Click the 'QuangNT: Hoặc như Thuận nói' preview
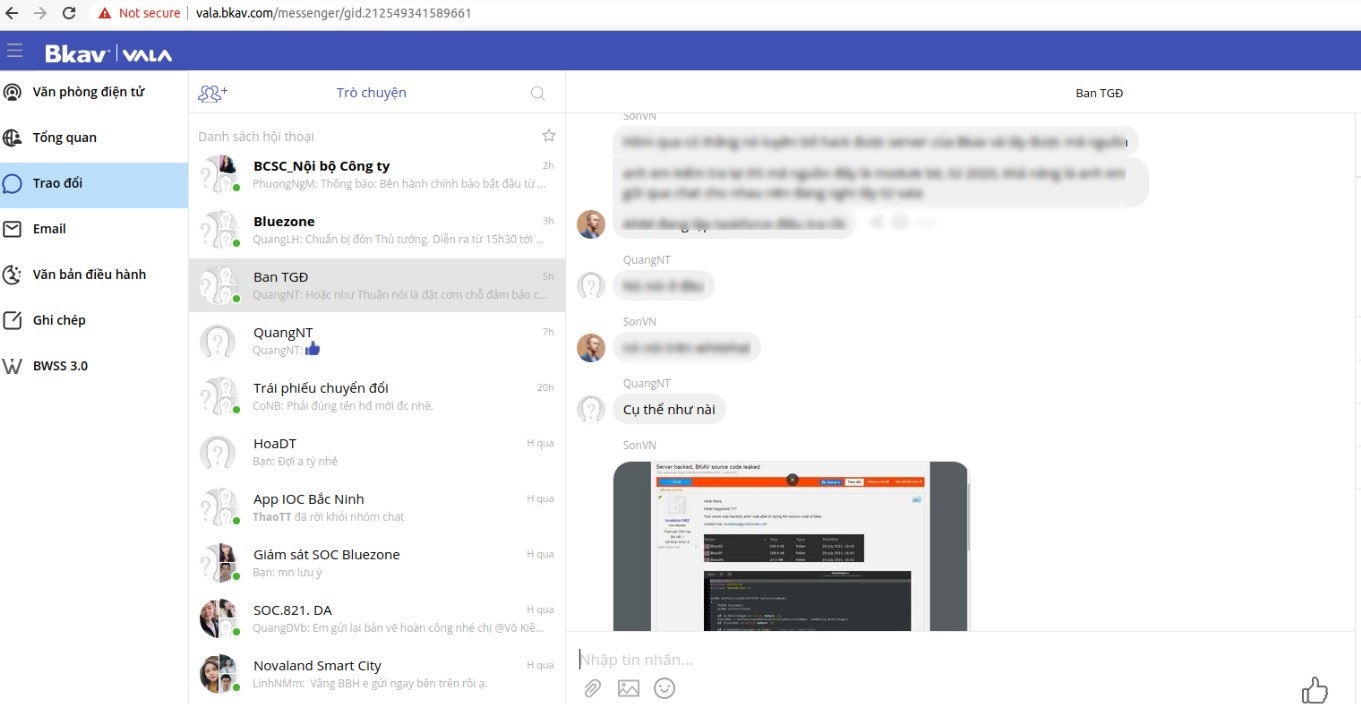 pos(400,295)
